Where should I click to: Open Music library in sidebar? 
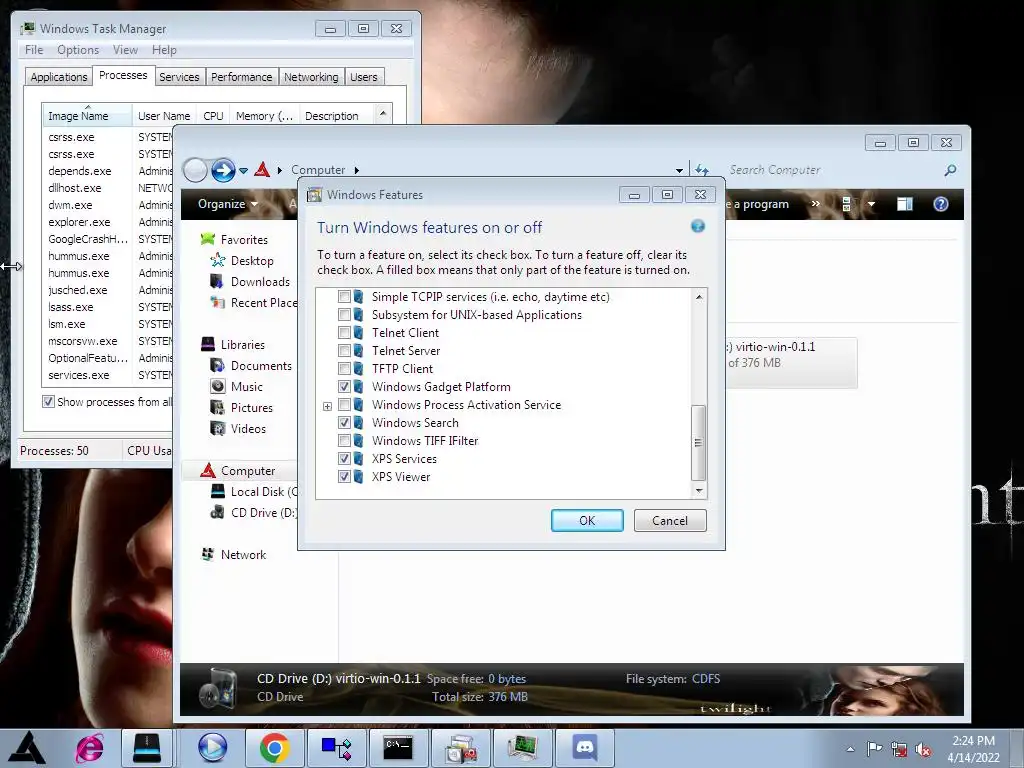[246, 387]
